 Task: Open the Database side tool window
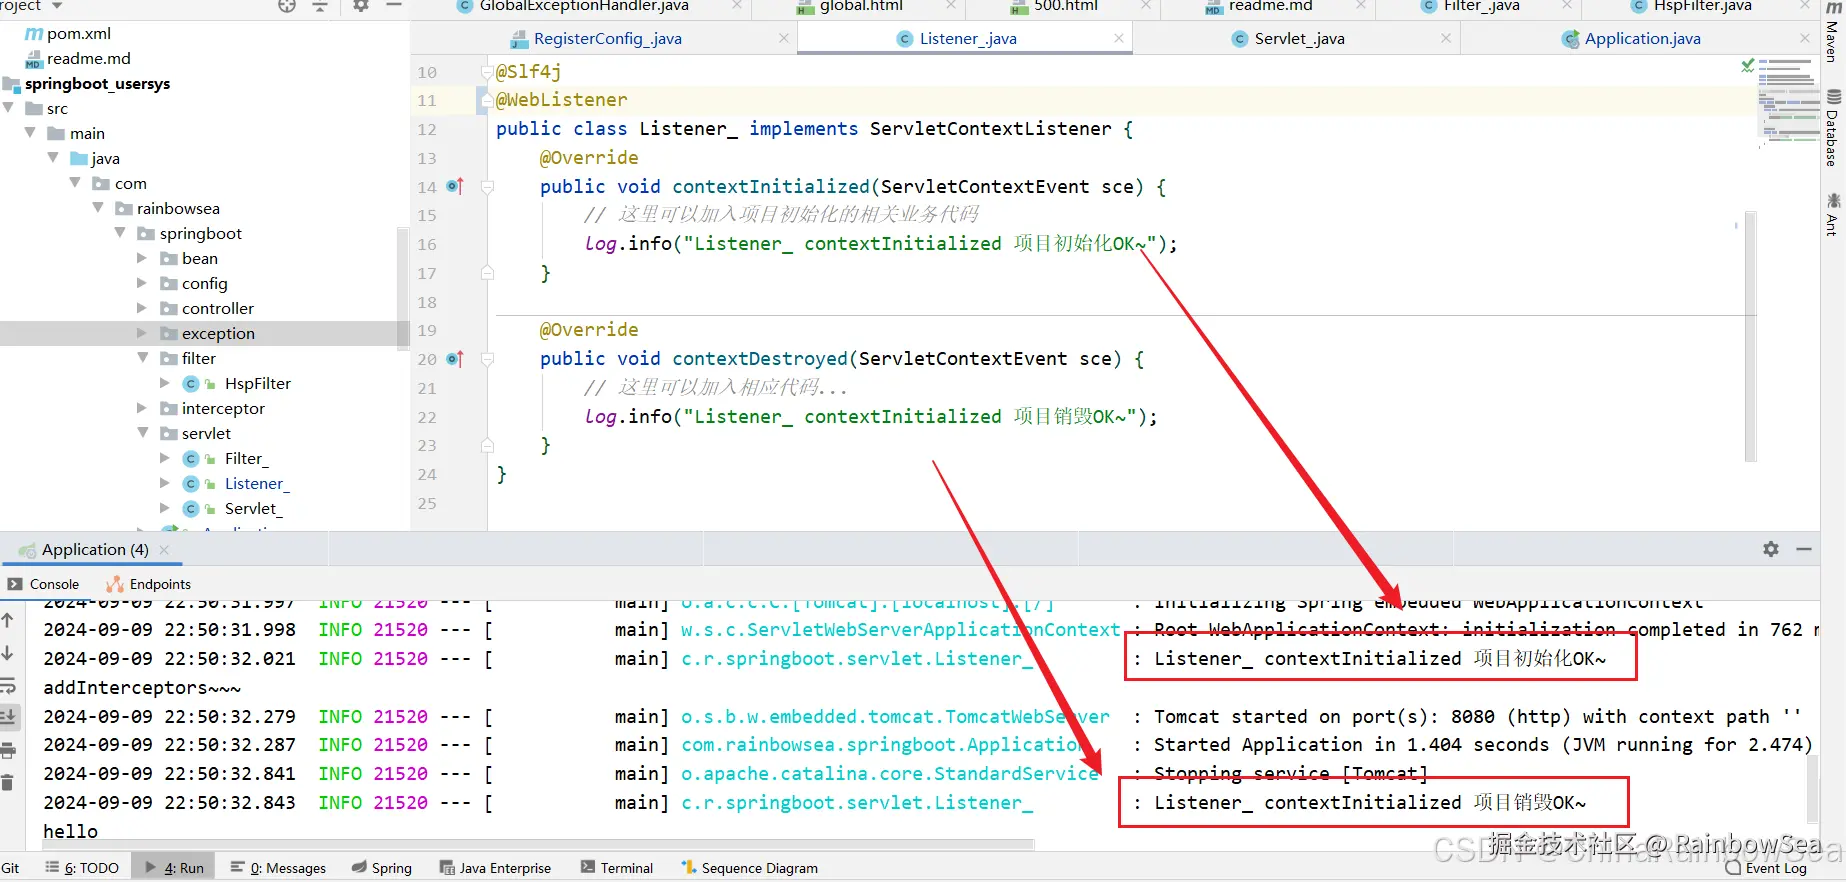tap(1833, 128)
